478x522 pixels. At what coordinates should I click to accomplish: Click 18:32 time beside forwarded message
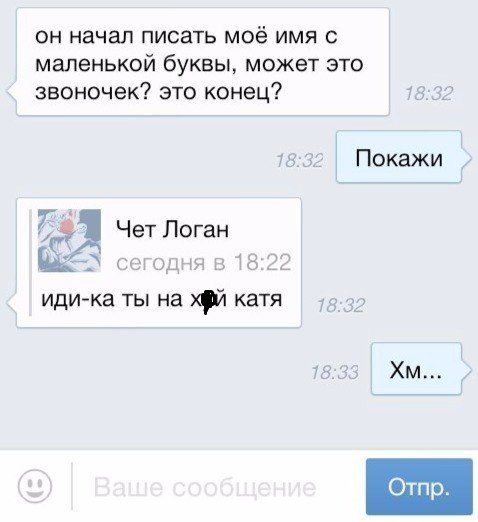(x=341, y=306)
